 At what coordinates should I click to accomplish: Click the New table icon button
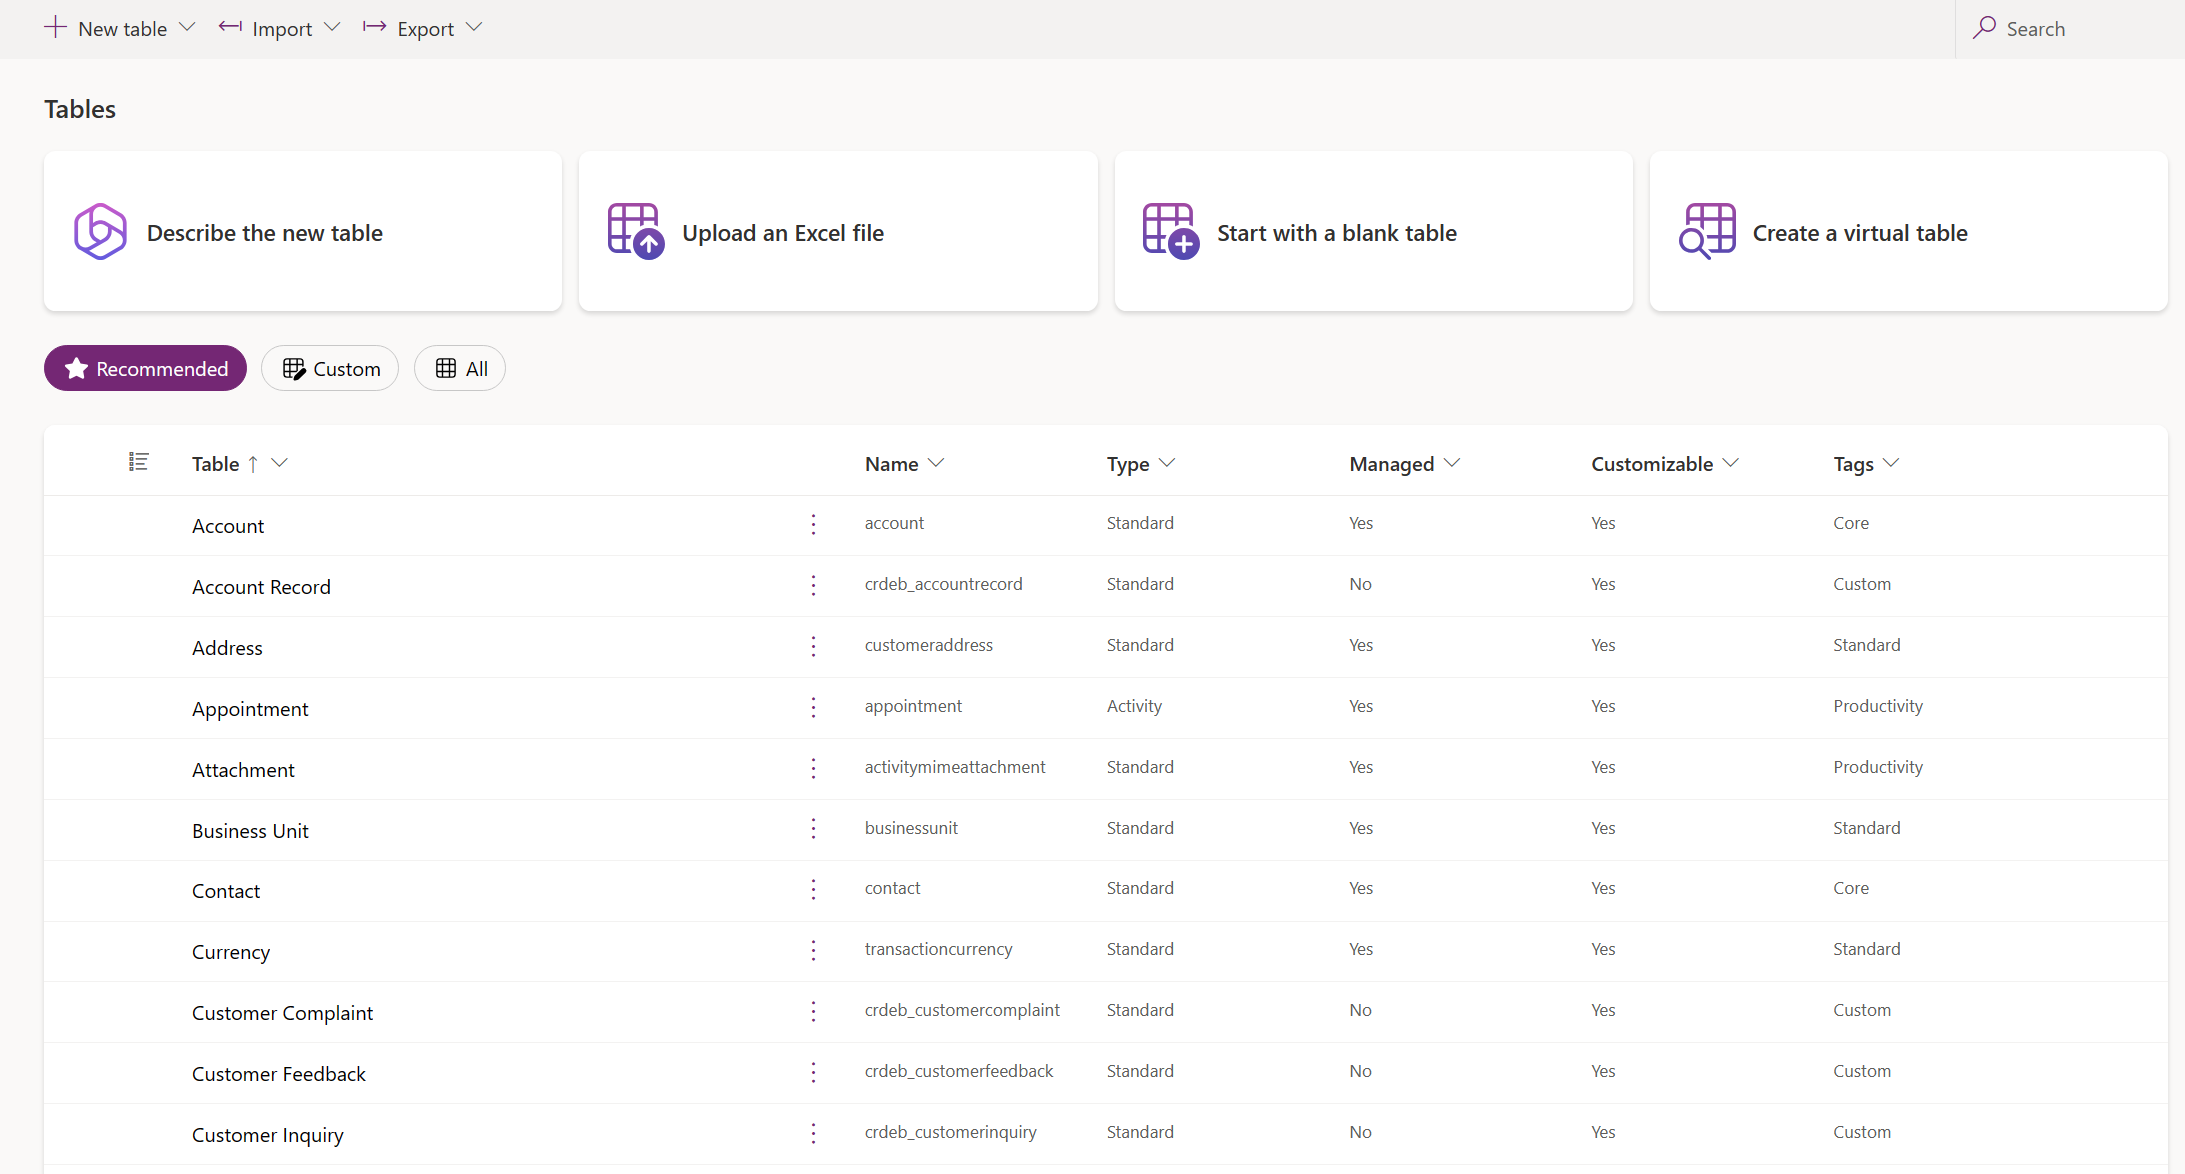click(x=53, y=27)
